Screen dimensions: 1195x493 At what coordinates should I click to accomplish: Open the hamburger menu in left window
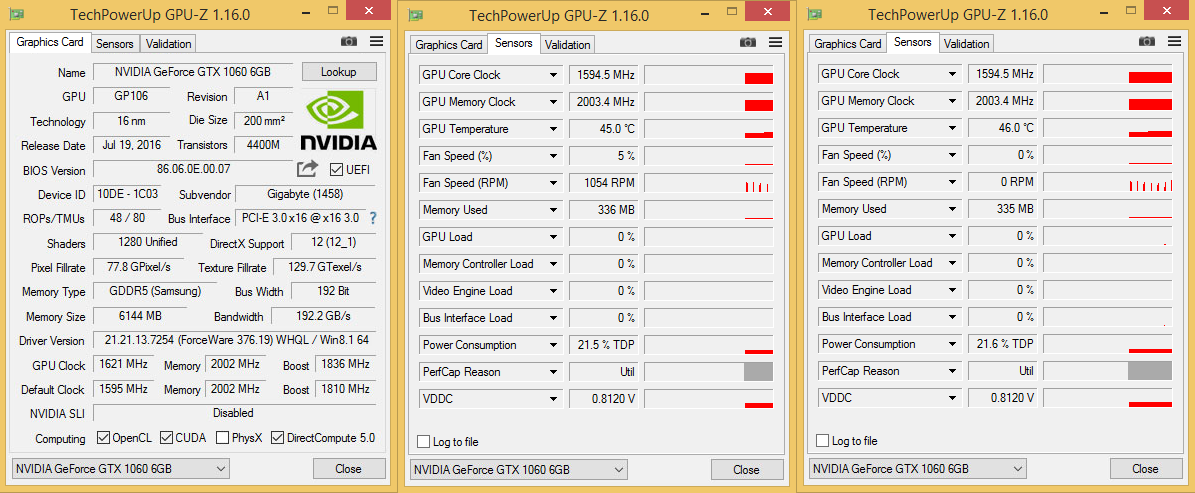click(x=376, y=42)
